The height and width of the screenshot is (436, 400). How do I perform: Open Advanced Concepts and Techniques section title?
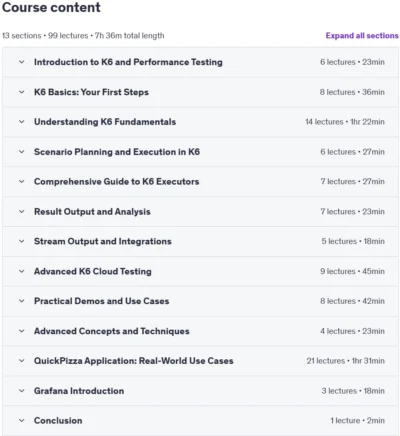click(112, 331)
